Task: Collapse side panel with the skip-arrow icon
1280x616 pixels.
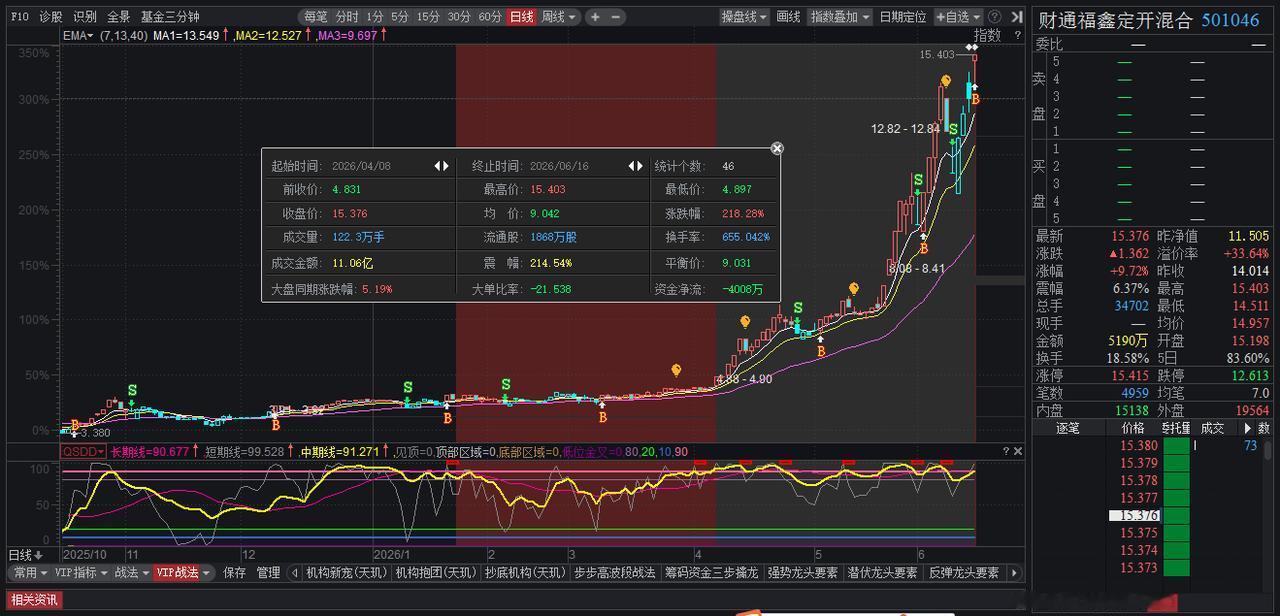Action: (1015, 17)
